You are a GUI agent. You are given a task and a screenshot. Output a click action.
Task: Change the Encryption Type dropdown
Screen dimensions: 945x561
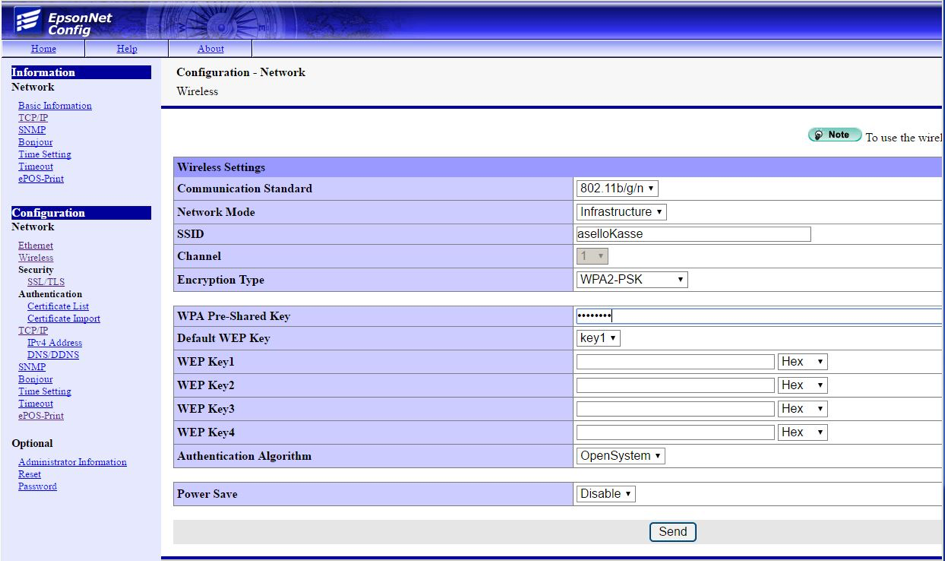[x=632, y=280]
